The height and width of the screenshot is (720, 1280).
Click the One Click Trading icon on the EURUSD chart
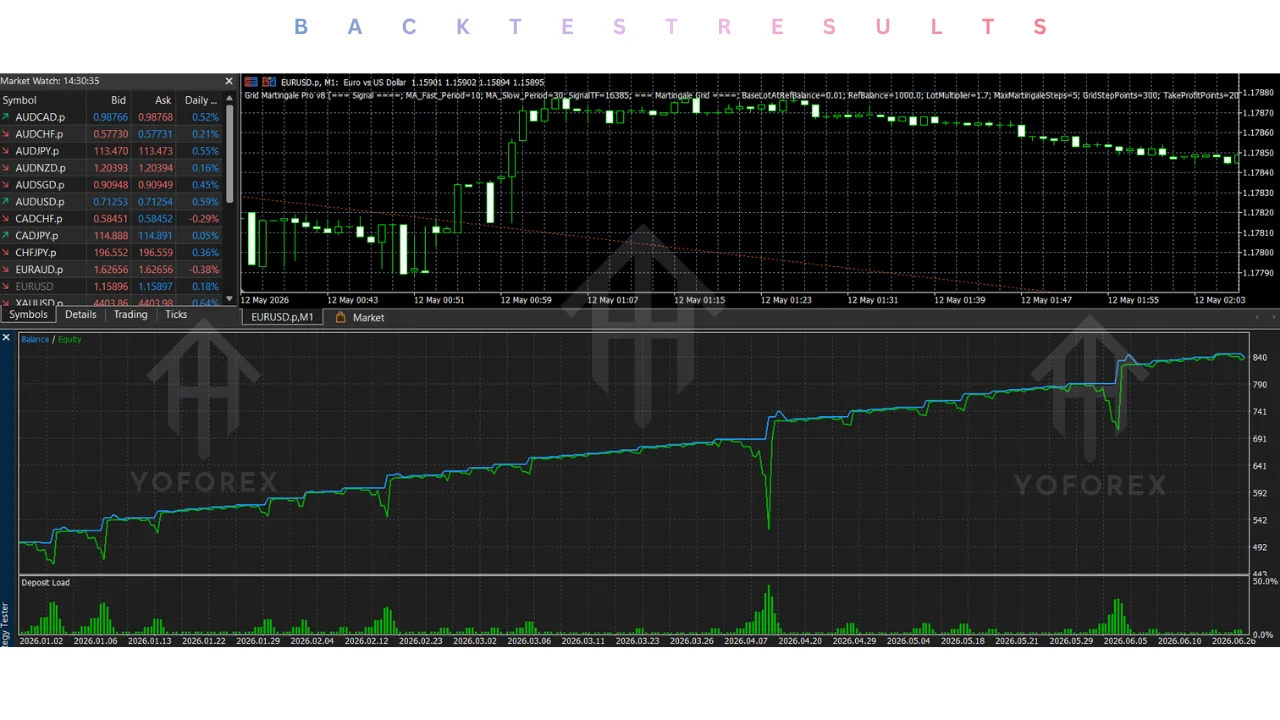[x=251, y=82]
